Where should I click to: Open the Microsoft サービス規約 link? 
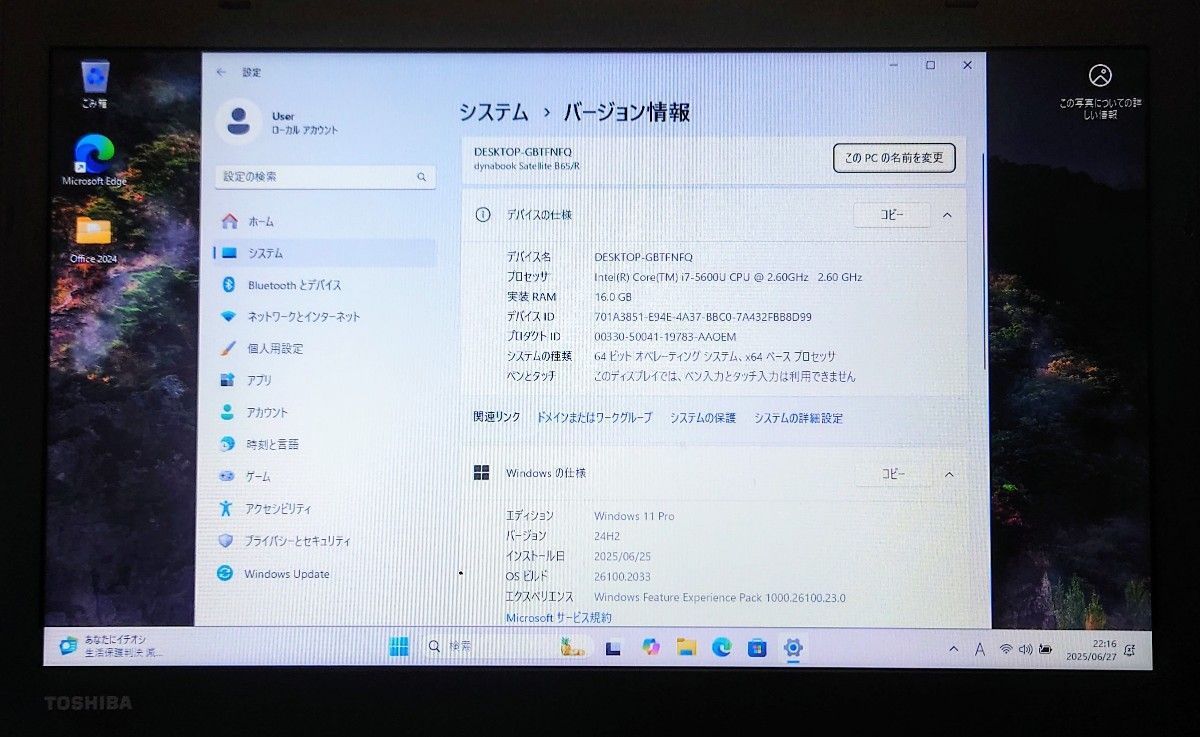(x=558, y=618)
